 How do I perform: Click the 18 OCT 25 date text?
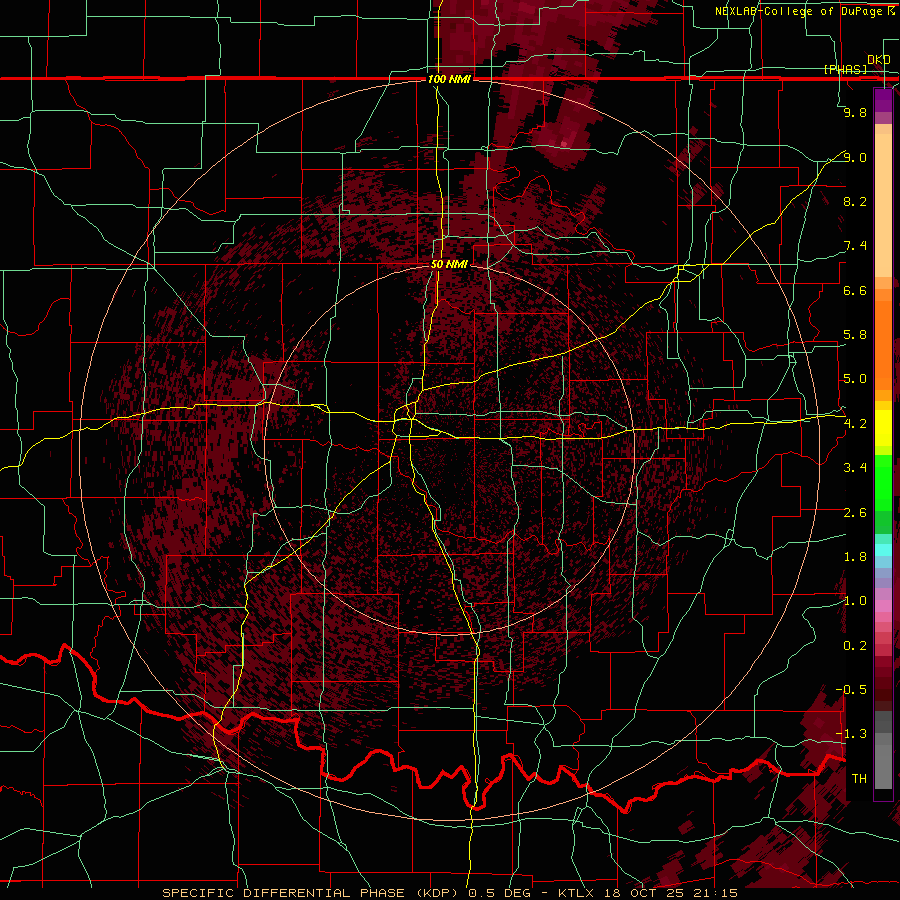tap(645, 893)
